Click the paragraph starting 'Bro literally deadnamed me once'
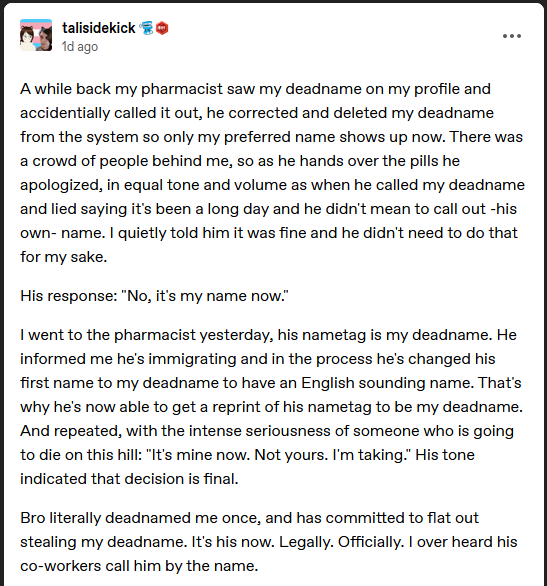This screenshot has height=586, width=547. coord(269,542)
